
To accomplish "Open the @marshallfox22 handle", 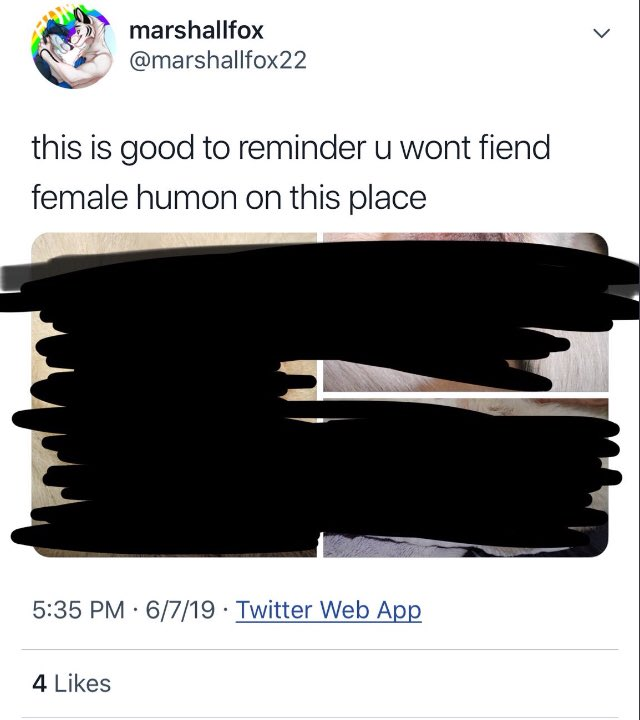I will [218, 61].
